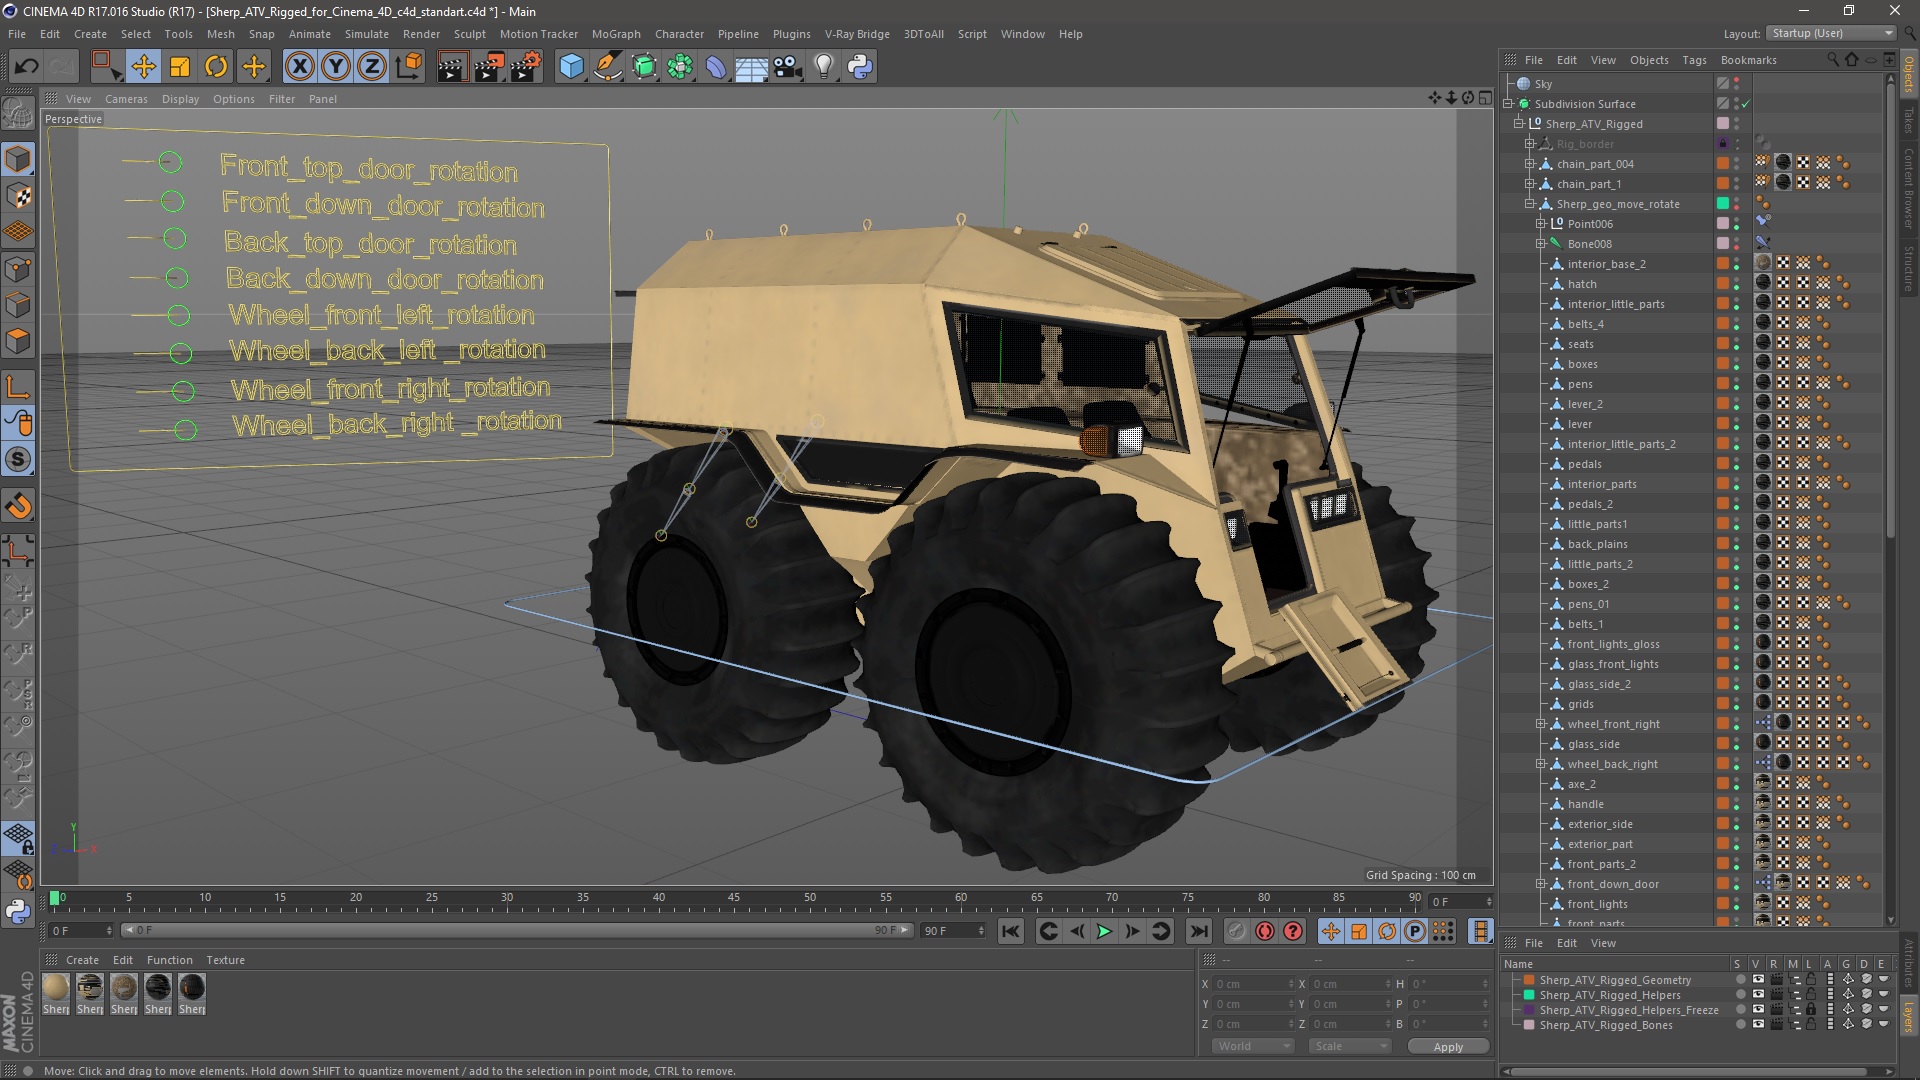Click the Undo arrow icon

coord(27,67)
